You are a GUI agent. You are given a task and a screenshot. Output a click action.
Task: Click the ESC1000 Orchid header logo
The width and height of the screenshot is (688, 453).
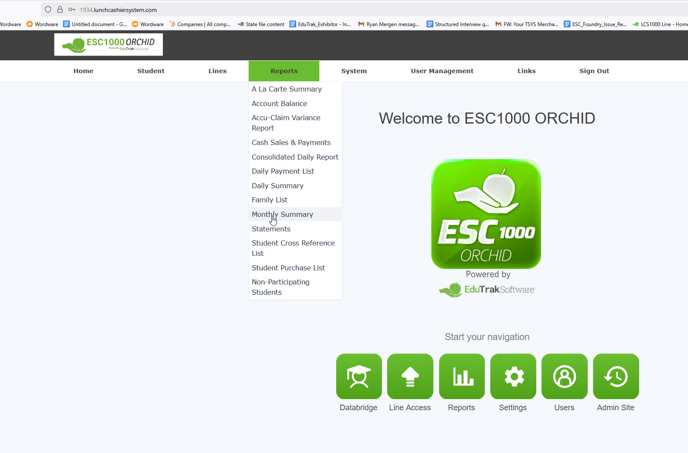(108, 44)
